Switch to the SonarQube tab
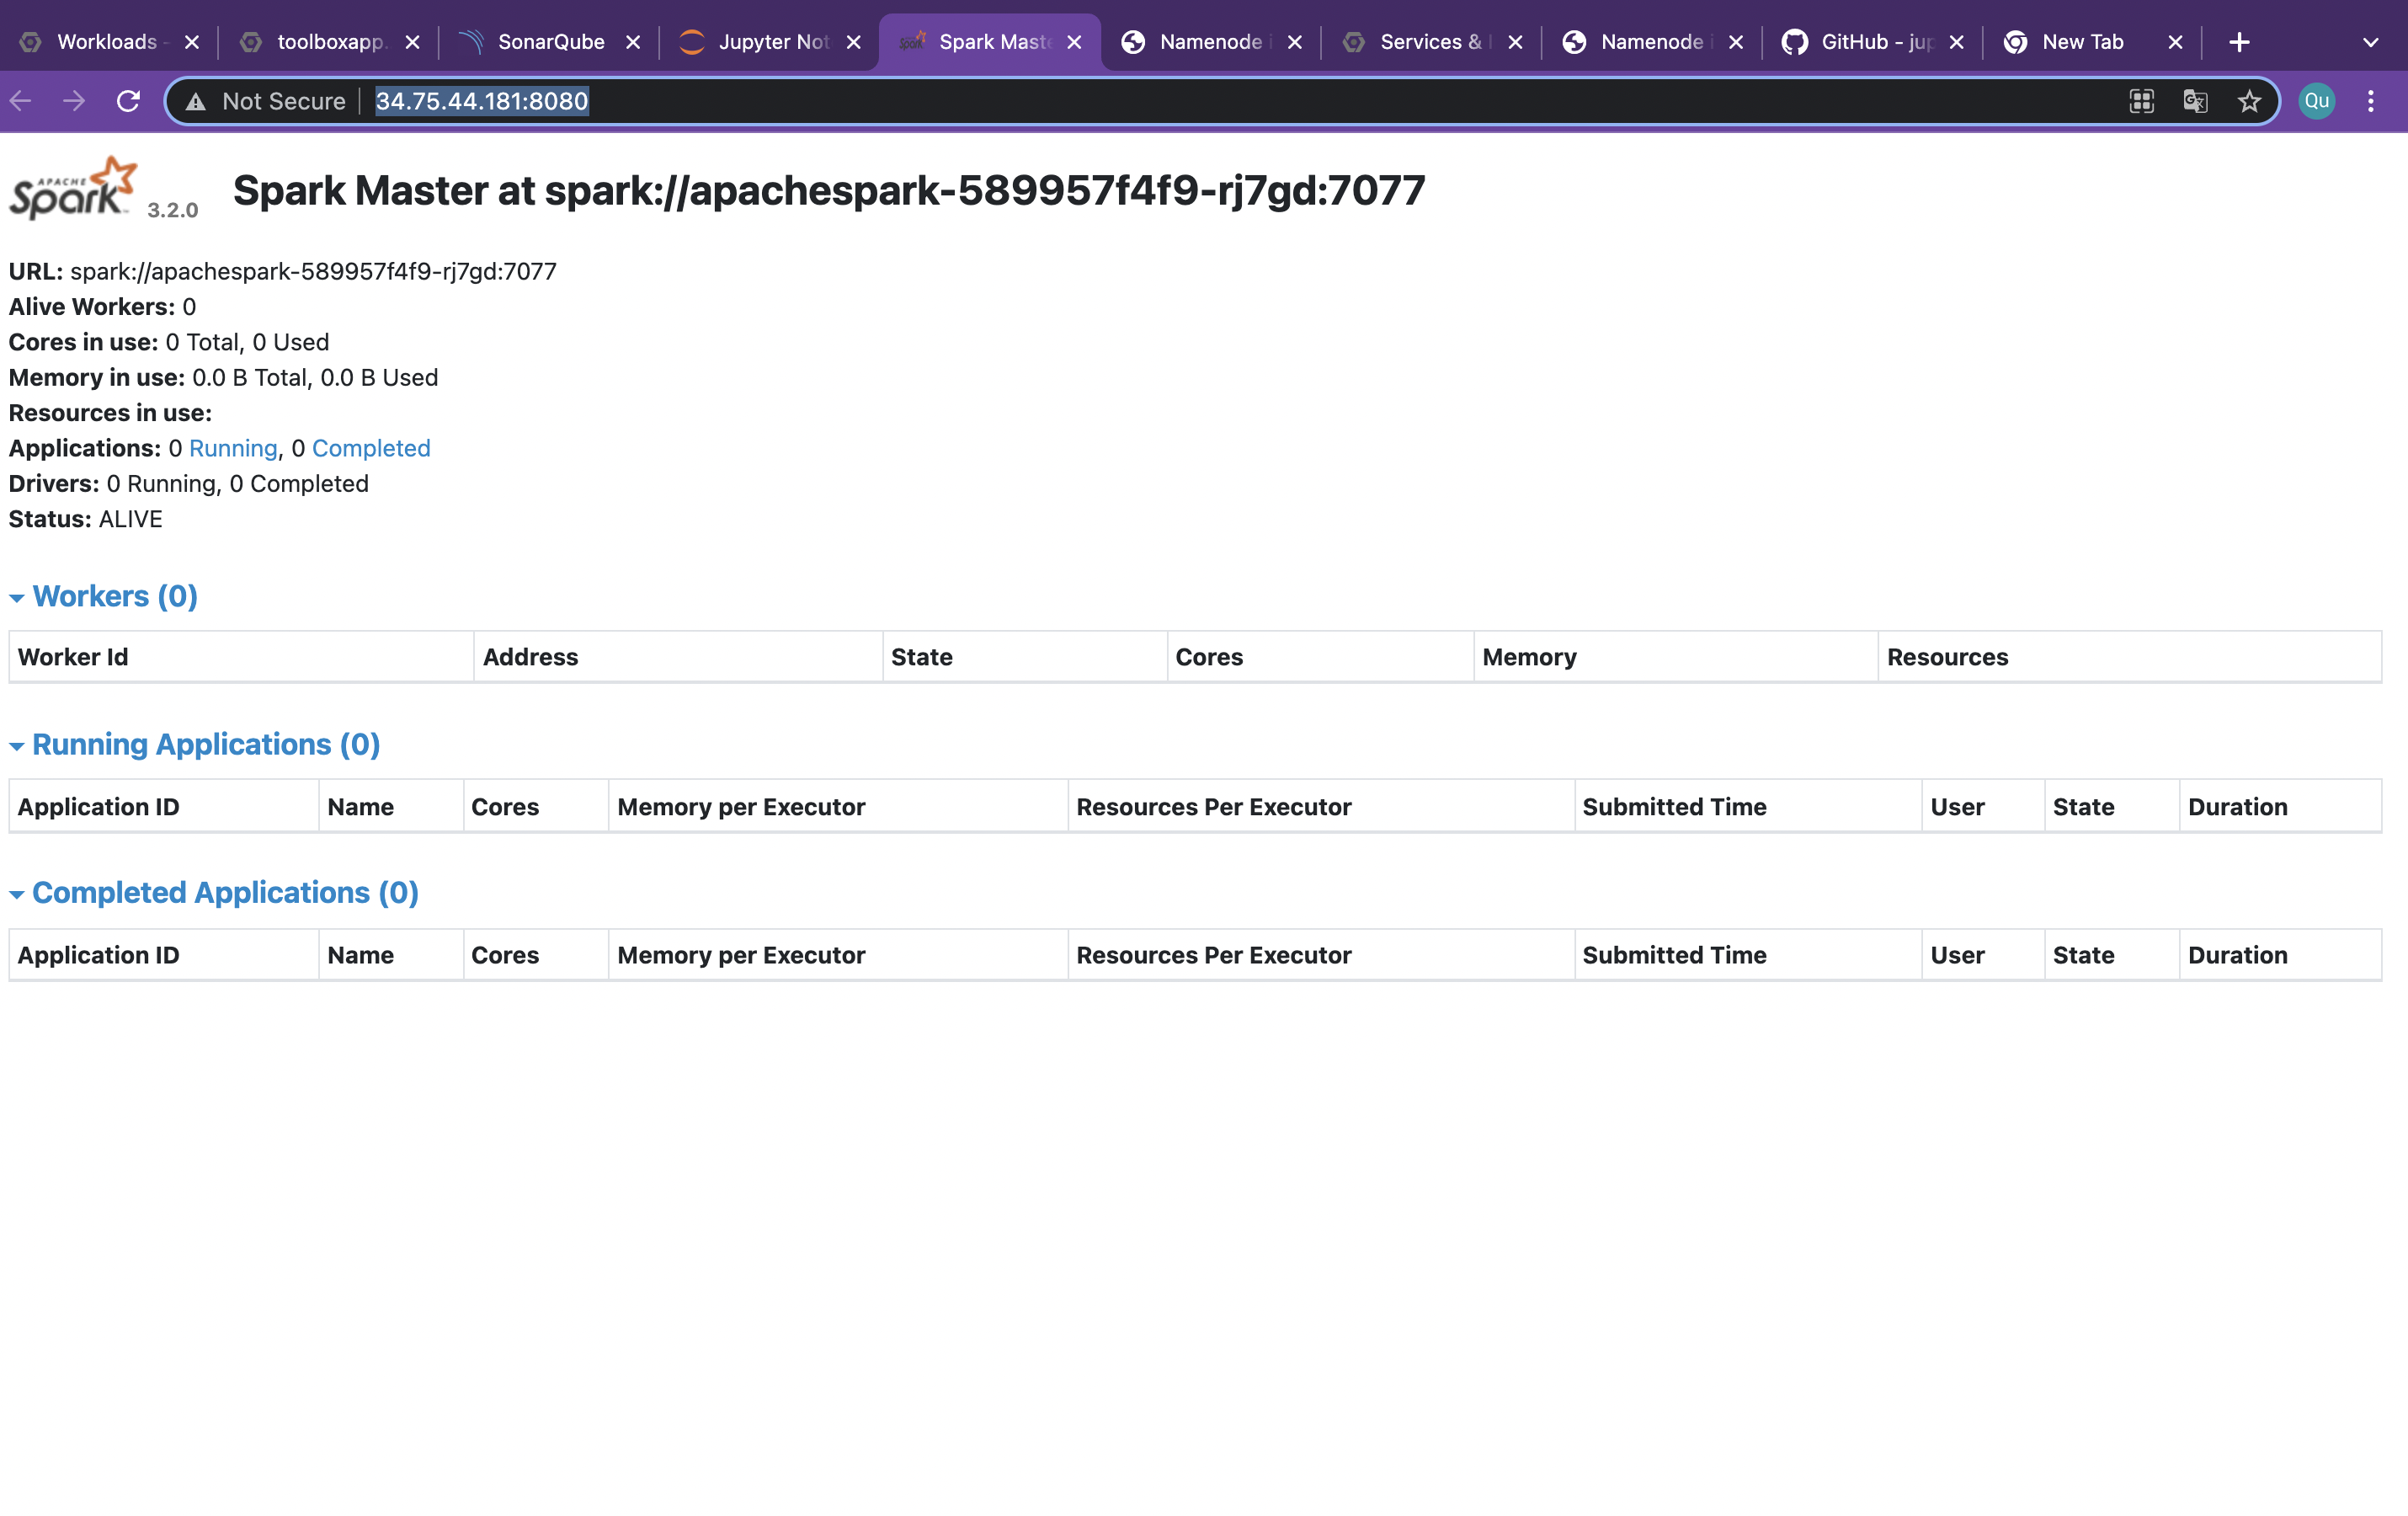2408x1516 pixels. click(550, 41)
